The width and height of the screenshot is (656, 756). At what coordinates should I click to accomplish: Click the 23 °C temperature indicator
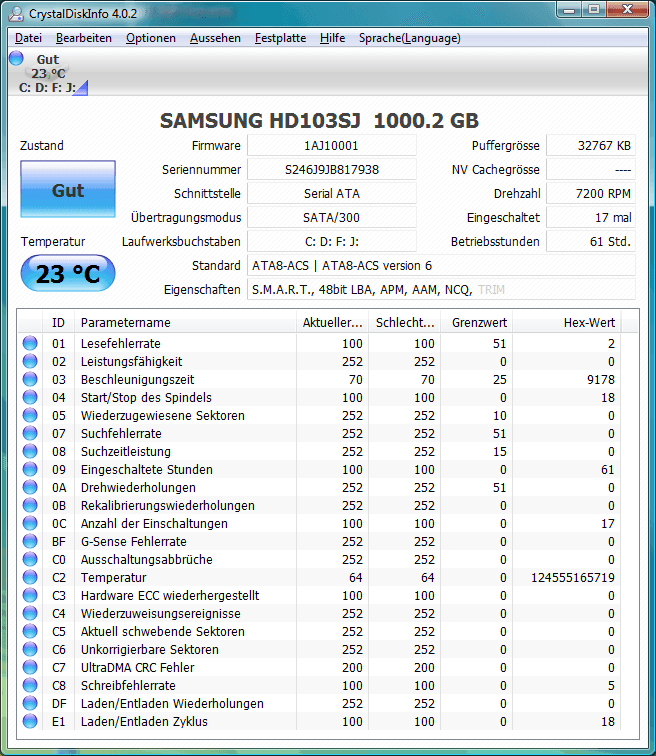pyautogui.click(x=68, y=273)
